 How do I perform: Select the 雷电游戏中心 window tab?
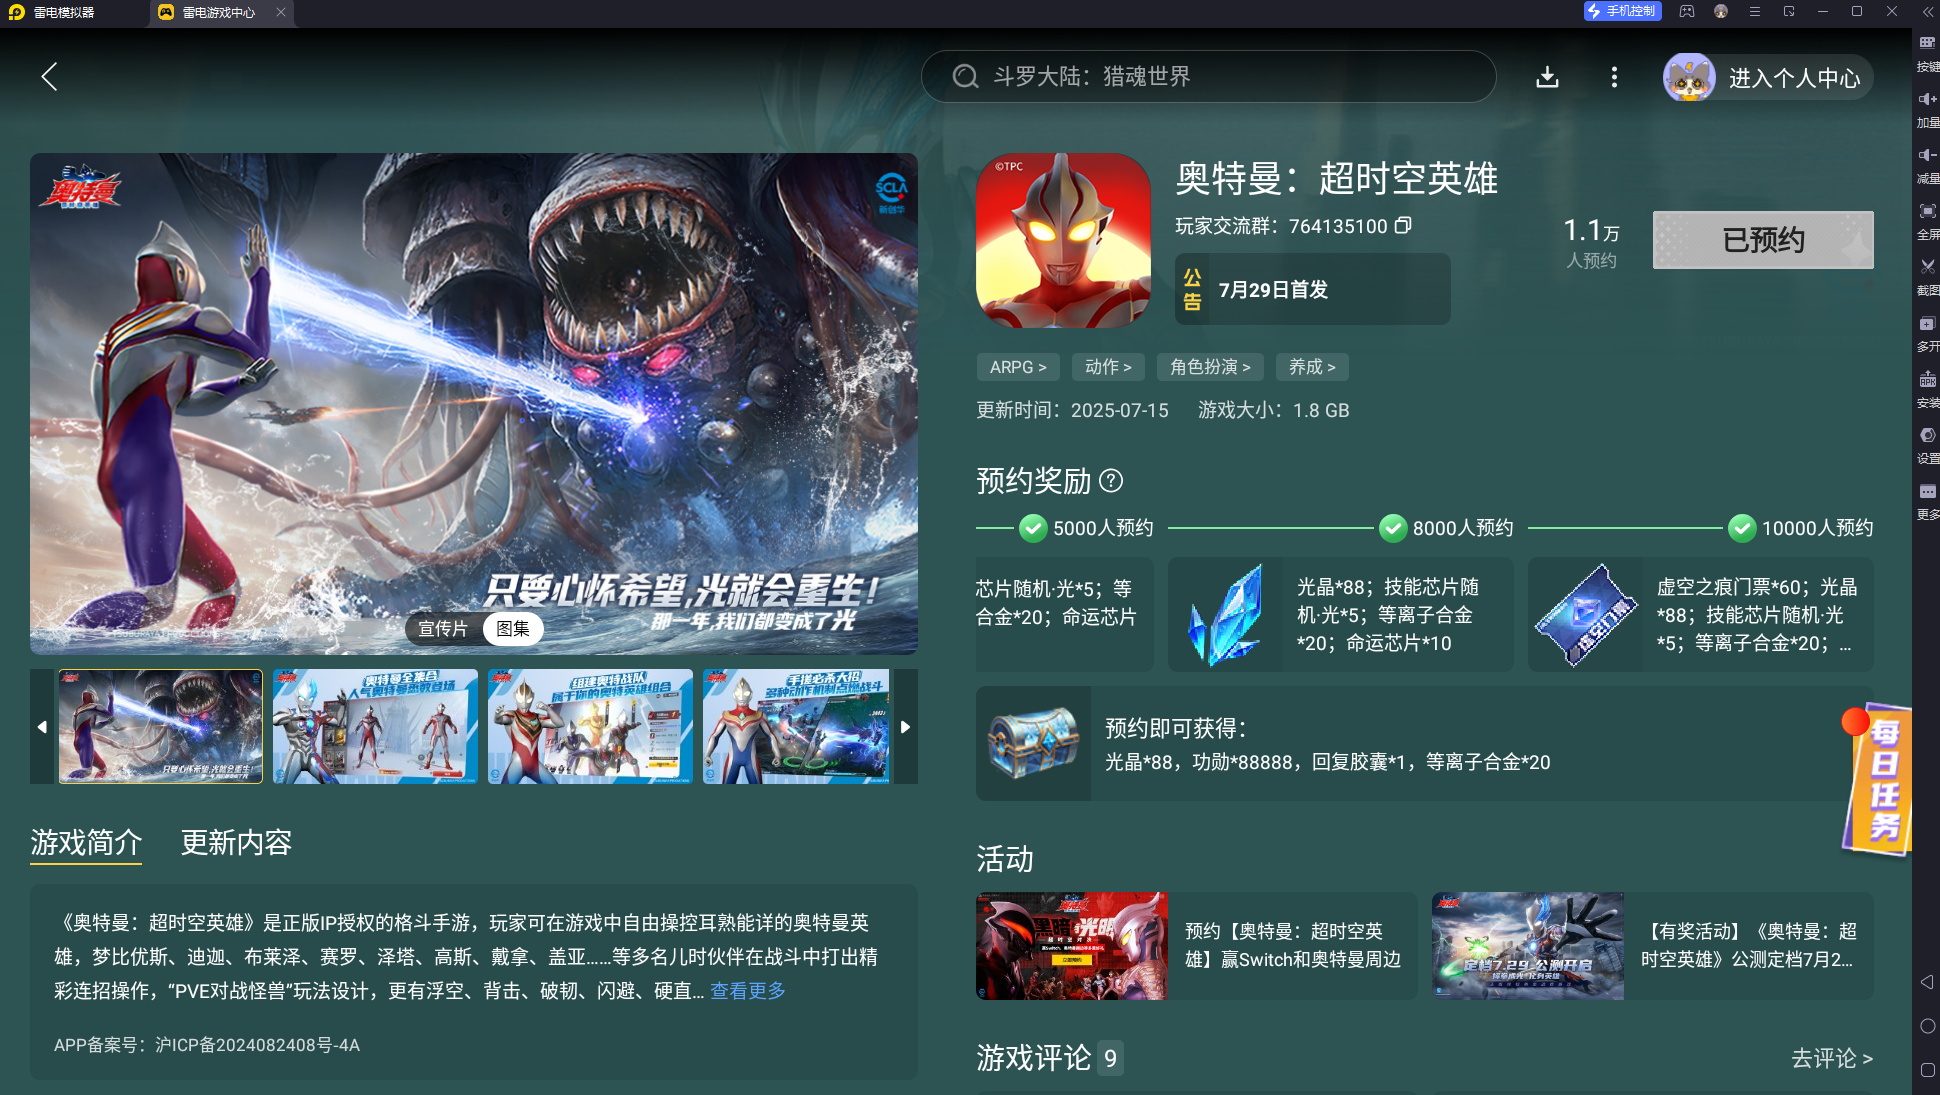(218, 13)
